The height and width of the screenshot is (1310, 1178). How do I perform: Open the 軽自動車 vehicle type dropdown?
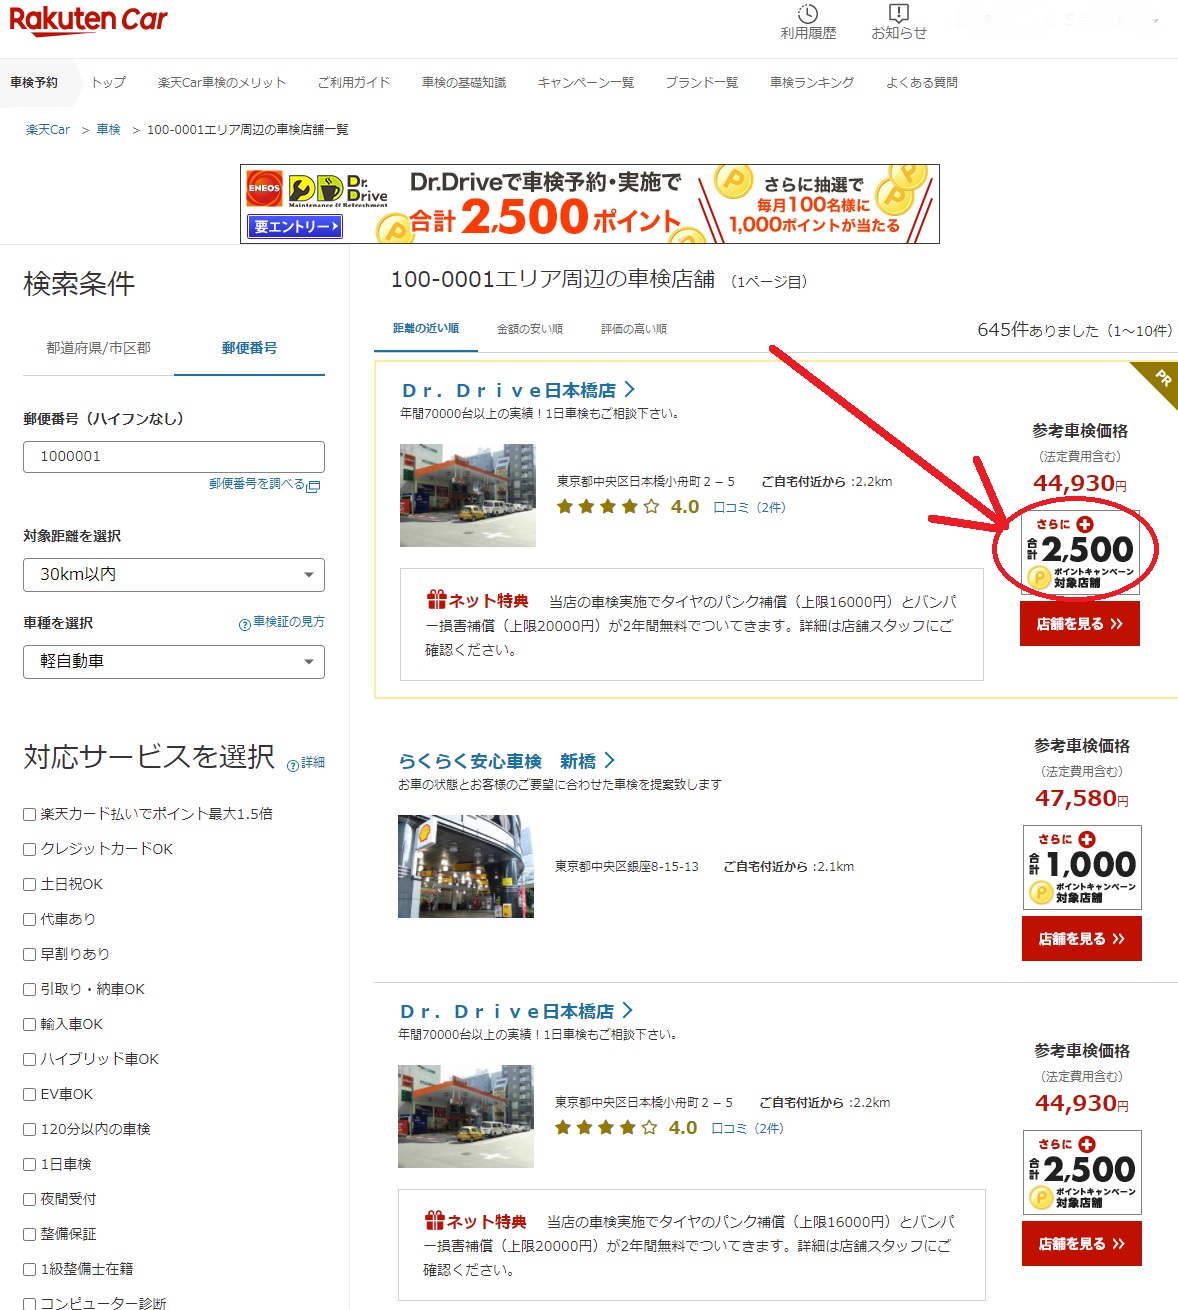tap(174, 662)
